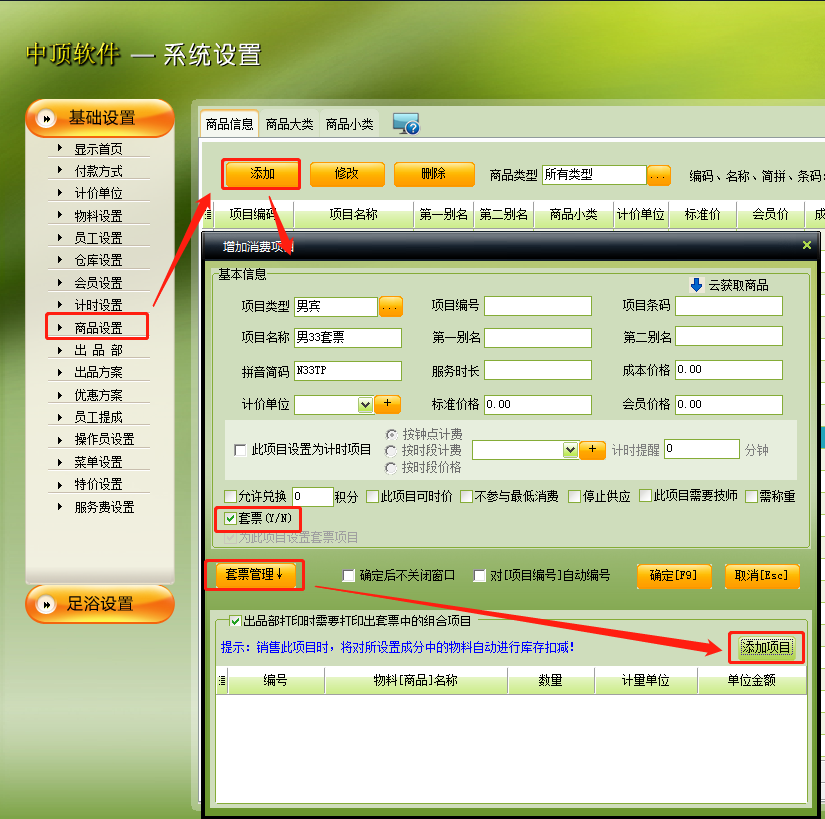Image resolution: width=825 pixels, height=819 pixels.
Task: Click 项目名称 column header in product table
Action: tap(354, 215)
